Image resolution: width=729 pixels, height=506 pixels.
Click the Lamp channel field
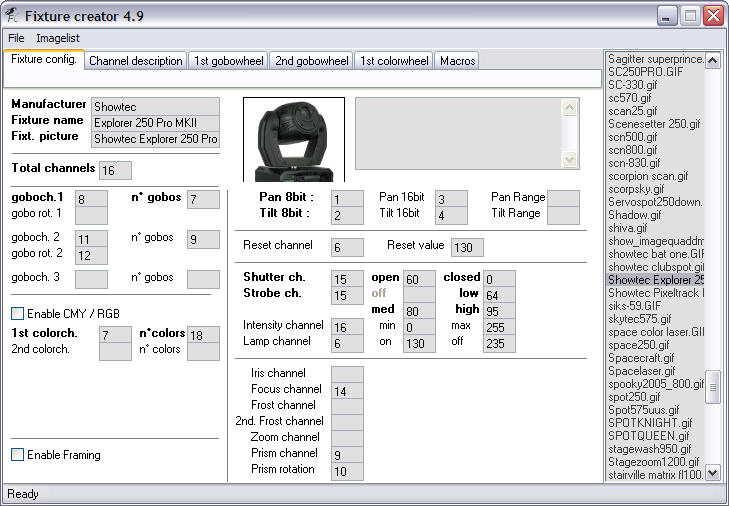pyautogui.click(x=347, y=343)
